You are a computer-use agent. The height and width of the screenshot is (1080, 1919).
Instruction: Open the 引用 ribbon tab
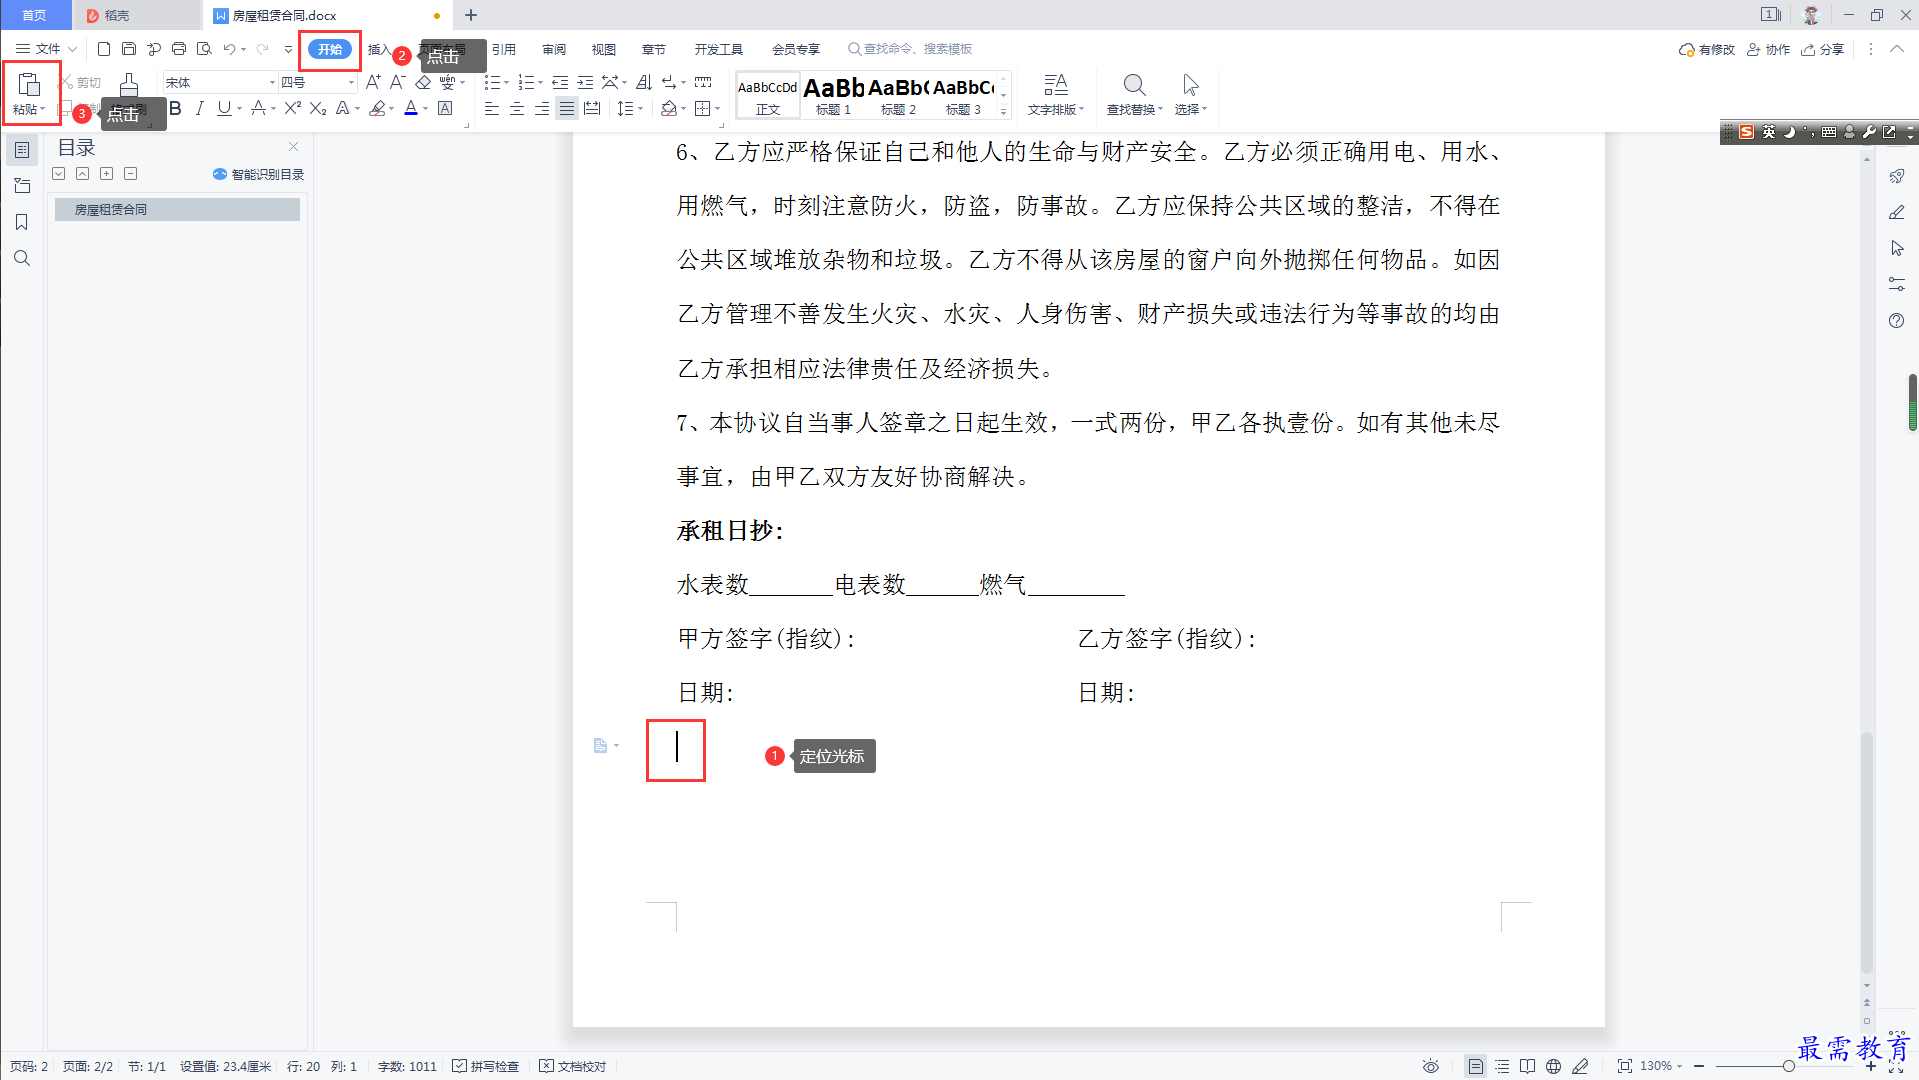[504, 49]
